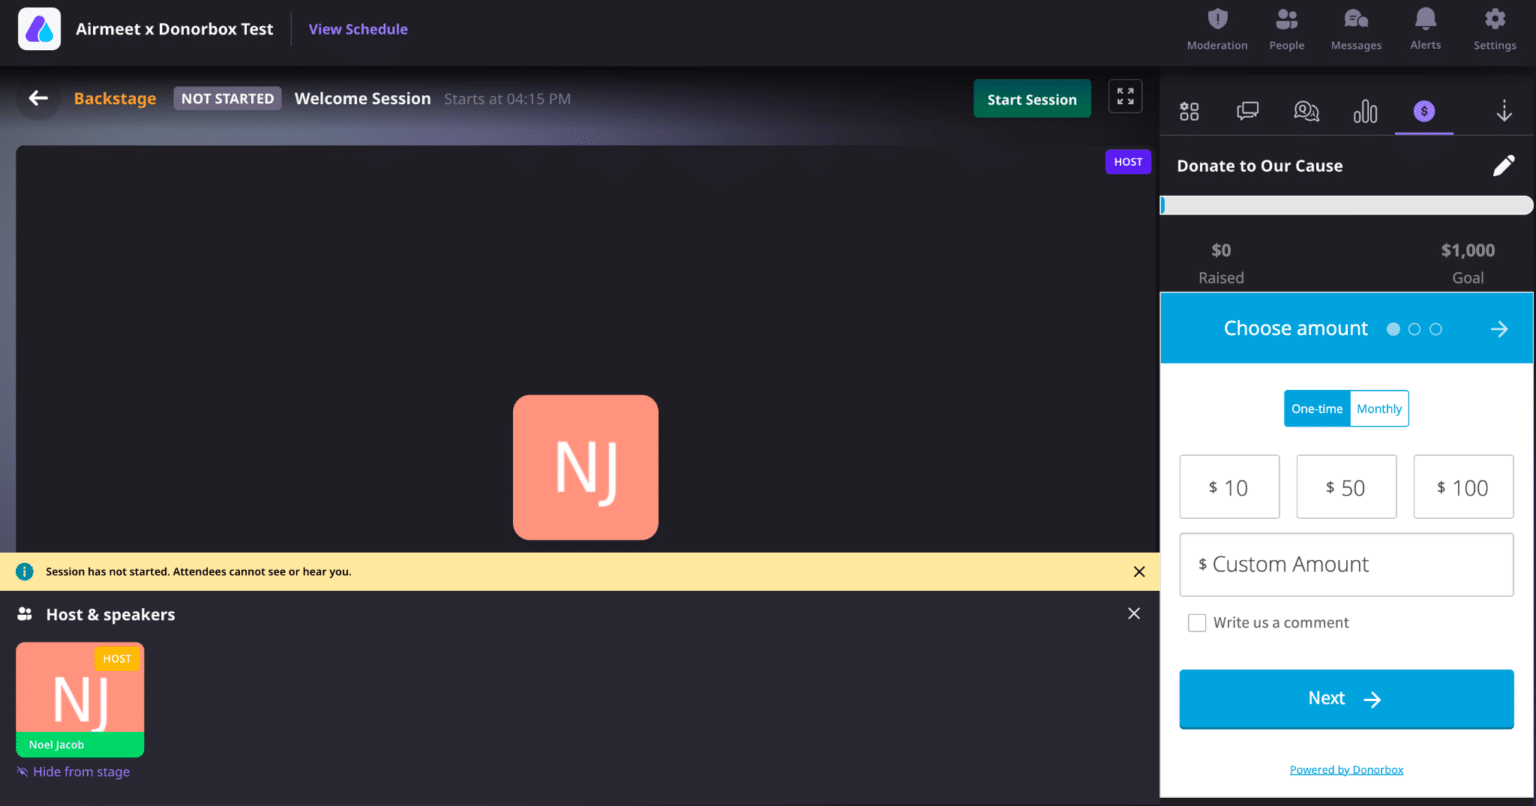Click the donation goal progress bar
Viewport: 1536px width, 806px height.
[1346, 205]
